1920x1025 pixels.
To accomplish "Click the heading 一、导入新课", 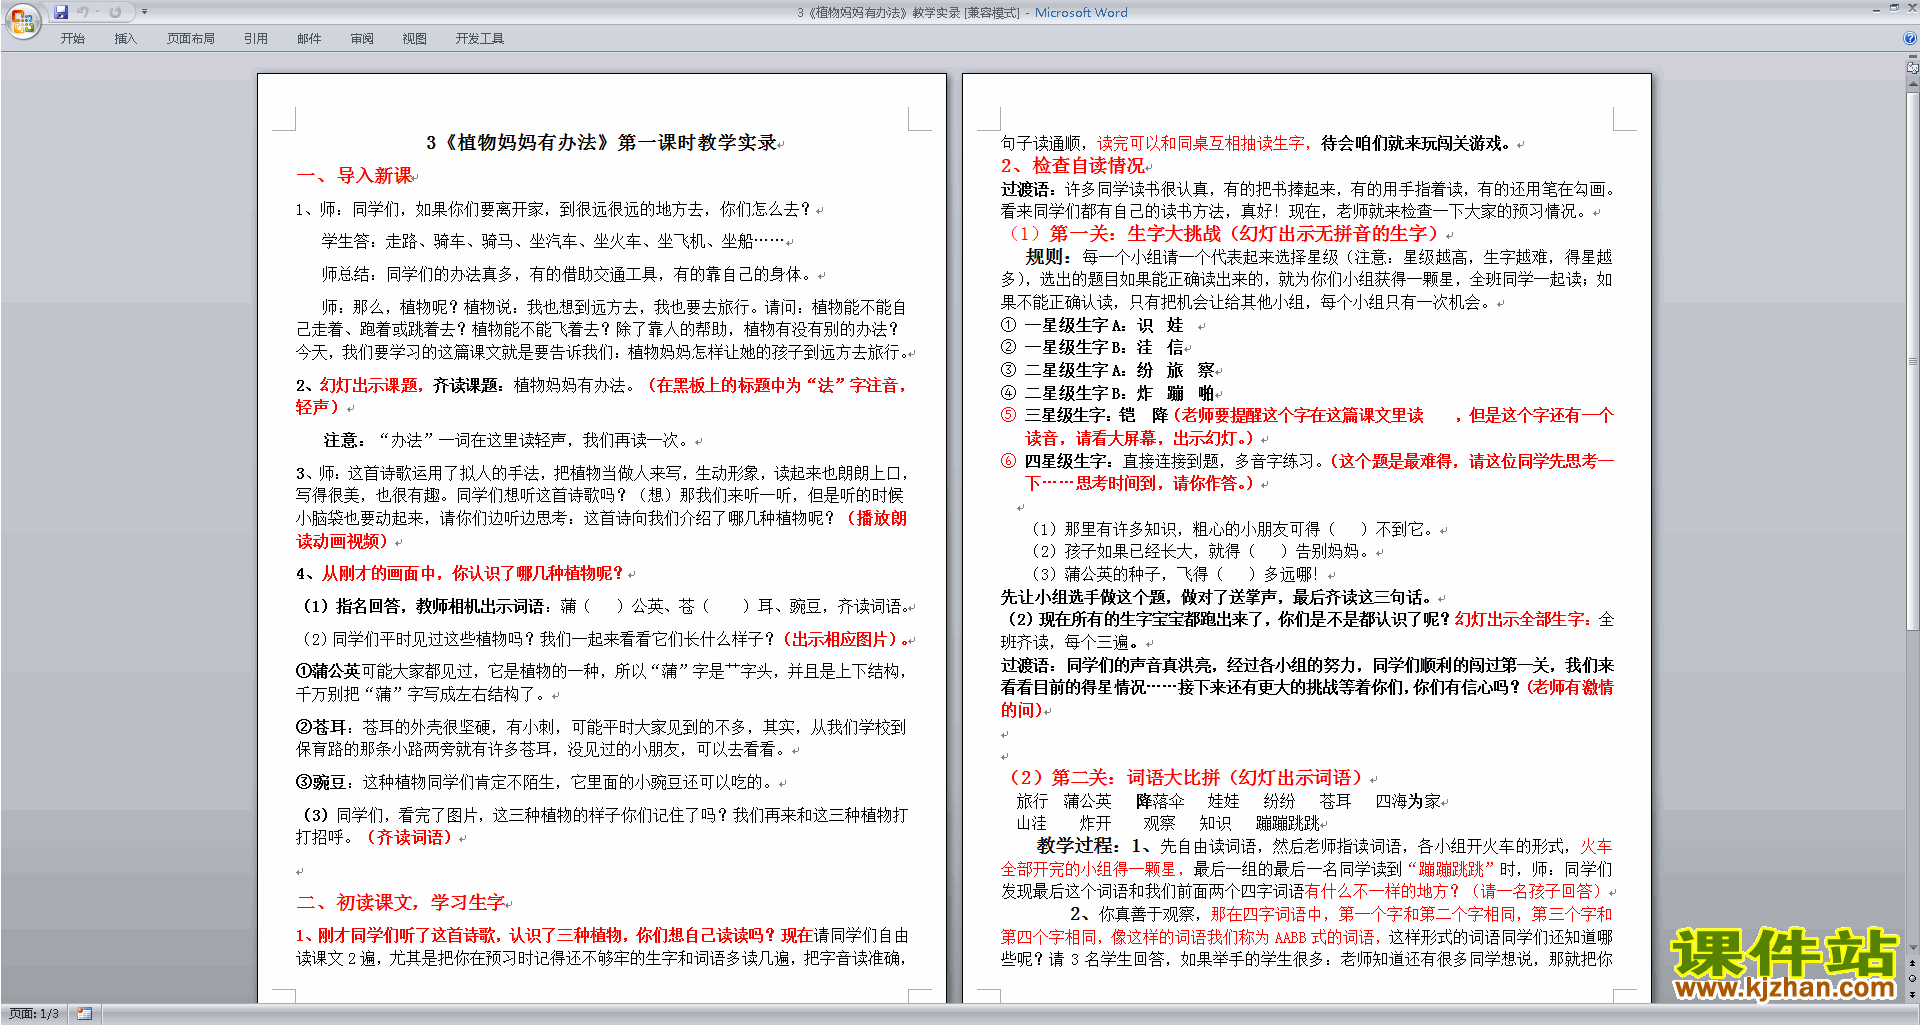I will click(x=355, y=176).
